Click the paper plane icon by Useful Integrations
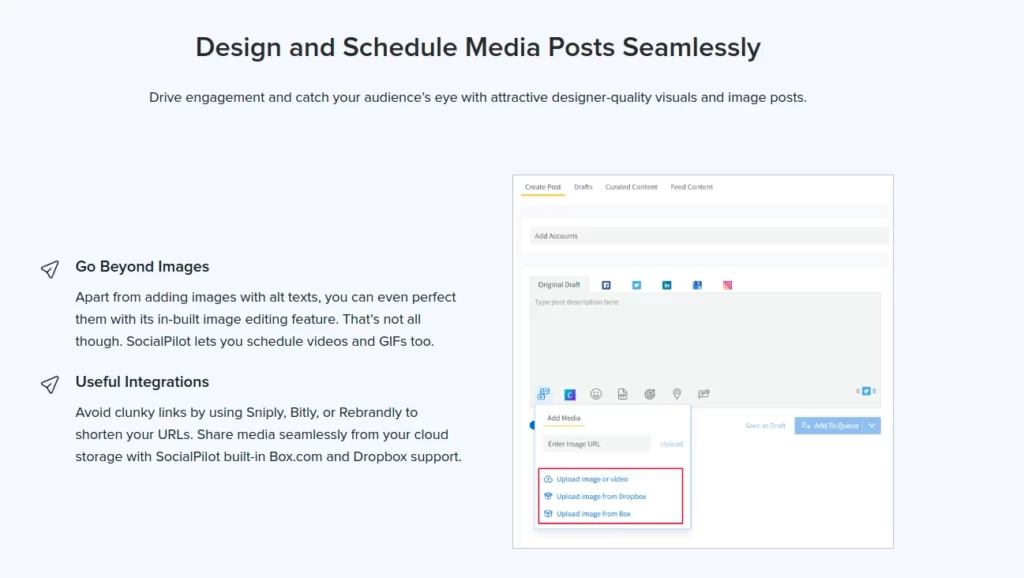Image resolution: width=1024 pixels, height=578 pixels. 50,384
